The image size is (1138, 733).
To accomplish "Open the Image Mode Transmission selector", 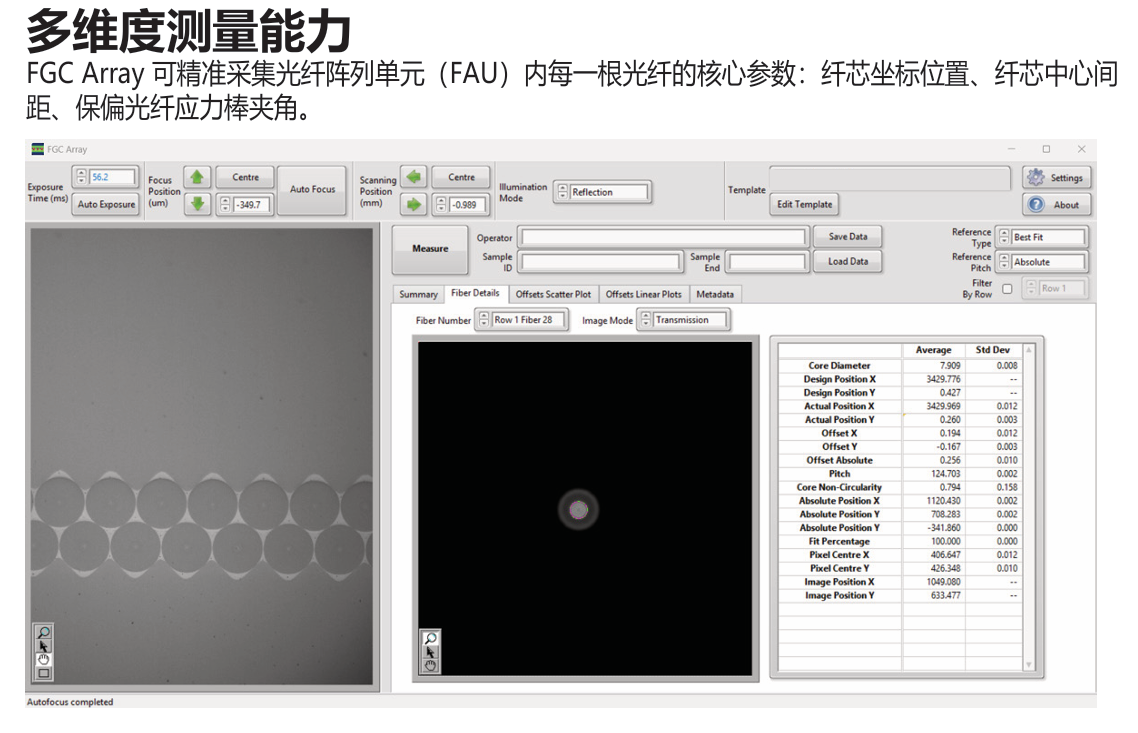I will (x=684, y=320).
